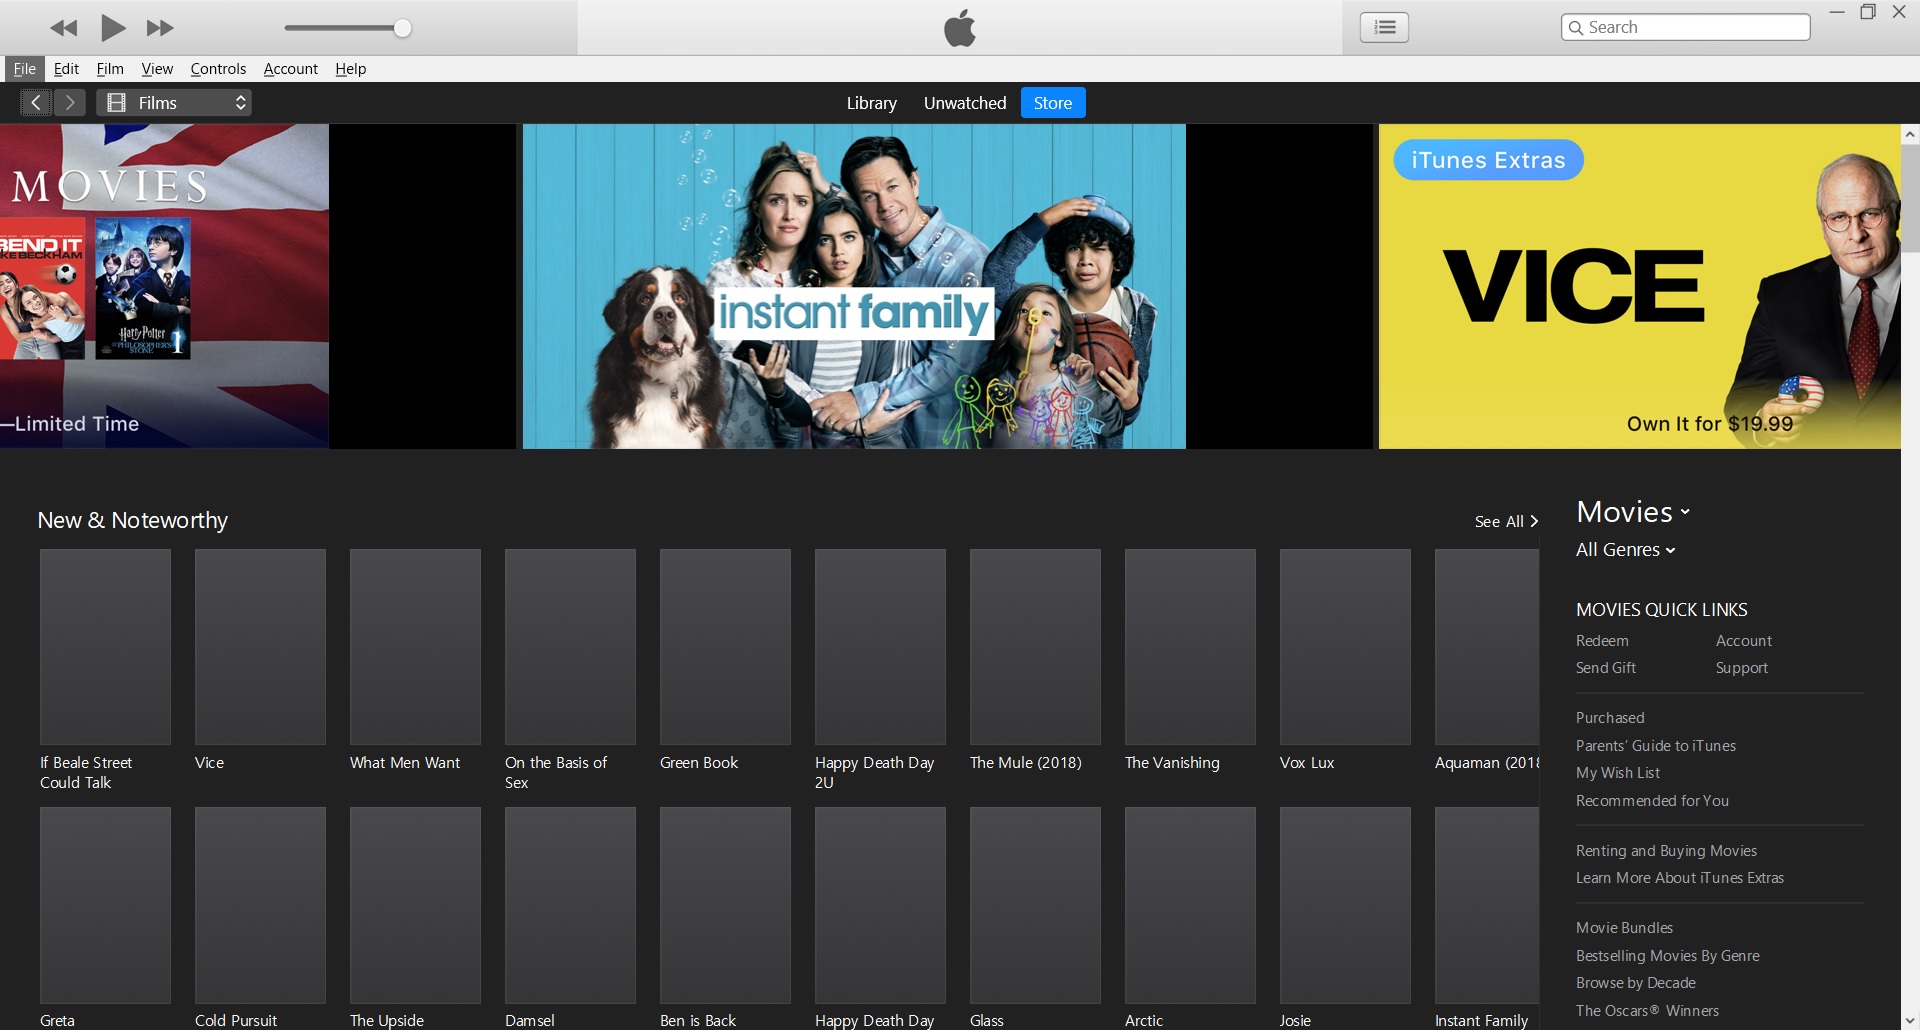Image resolution: width=1920 pixels, height=1030 pixels.
Task: Open the Controls menu
Action: point(218,69)
